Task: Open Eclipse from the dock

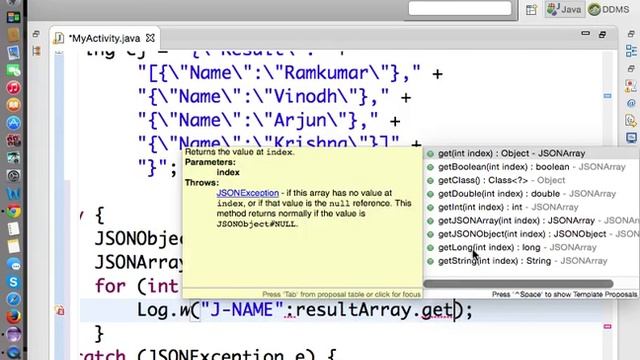Action: point(13,334)
